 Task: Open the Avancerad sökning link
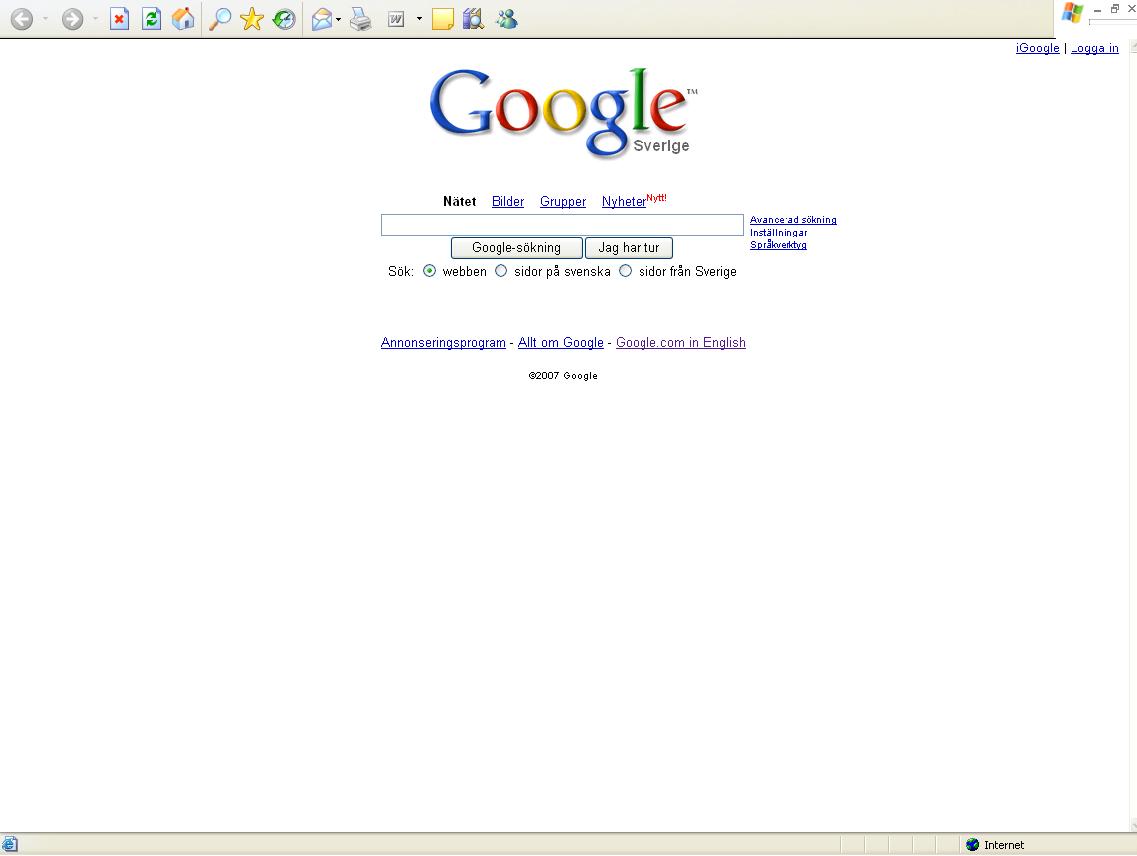tap(793, 220)
